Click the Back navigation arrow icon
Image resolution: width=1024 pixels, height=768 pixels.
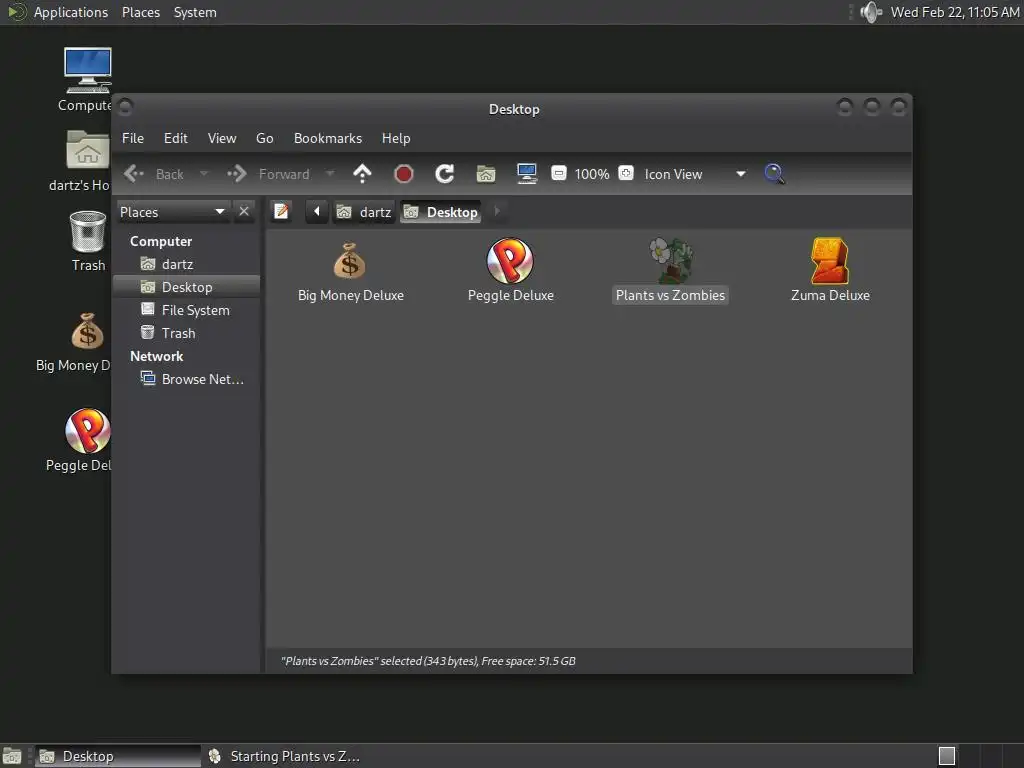click(134, 174)
